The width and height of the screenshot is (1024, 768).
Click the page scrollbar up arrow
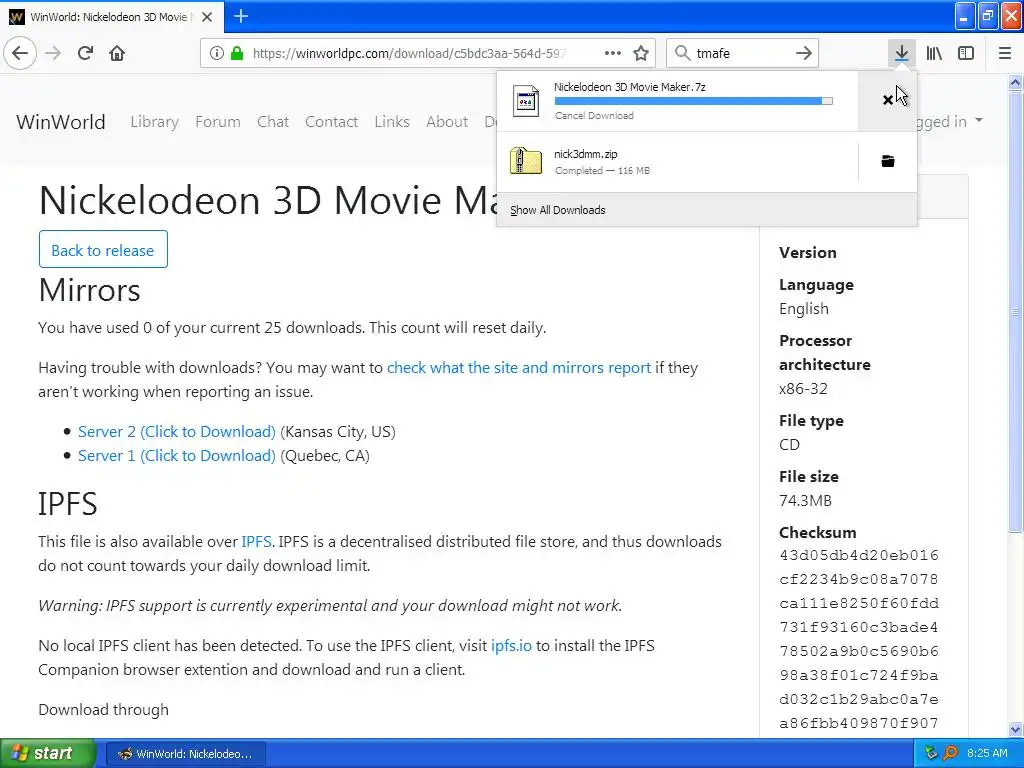tap(1016, 82)
